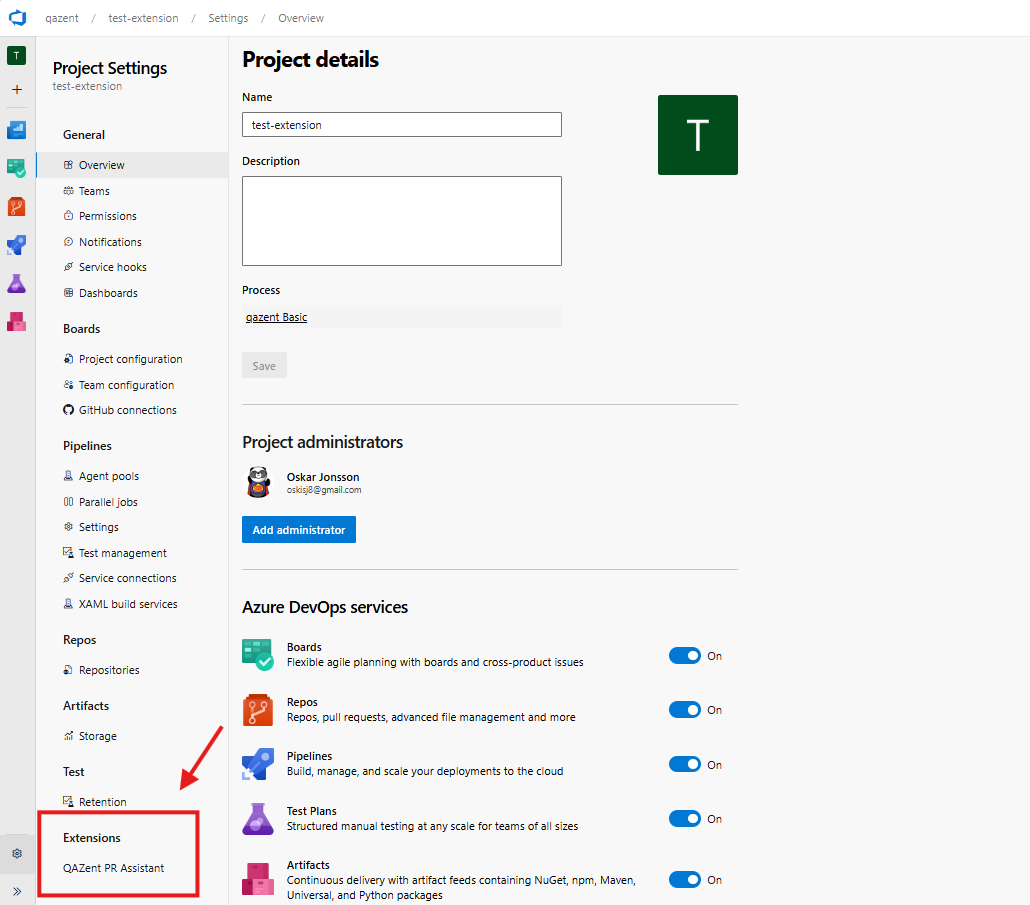Open Service hooks settings
The image size is (1030, 905).
point(132,267)
